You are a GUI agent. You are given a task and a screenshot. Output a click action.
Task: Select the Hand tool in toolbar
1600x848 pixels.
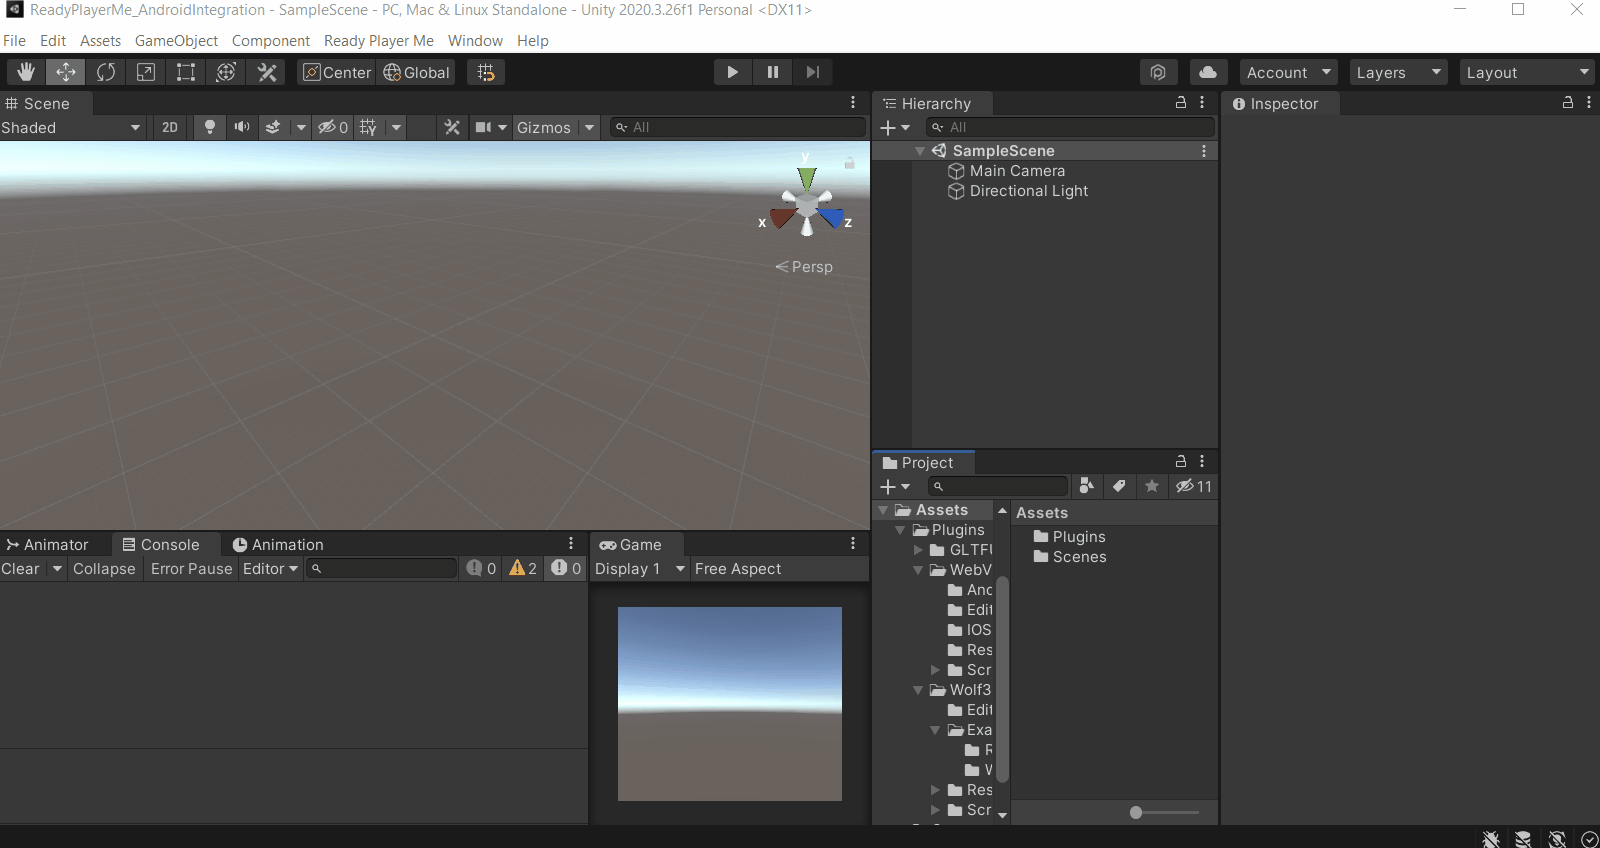pyautogui.click(x=25, y=72)
